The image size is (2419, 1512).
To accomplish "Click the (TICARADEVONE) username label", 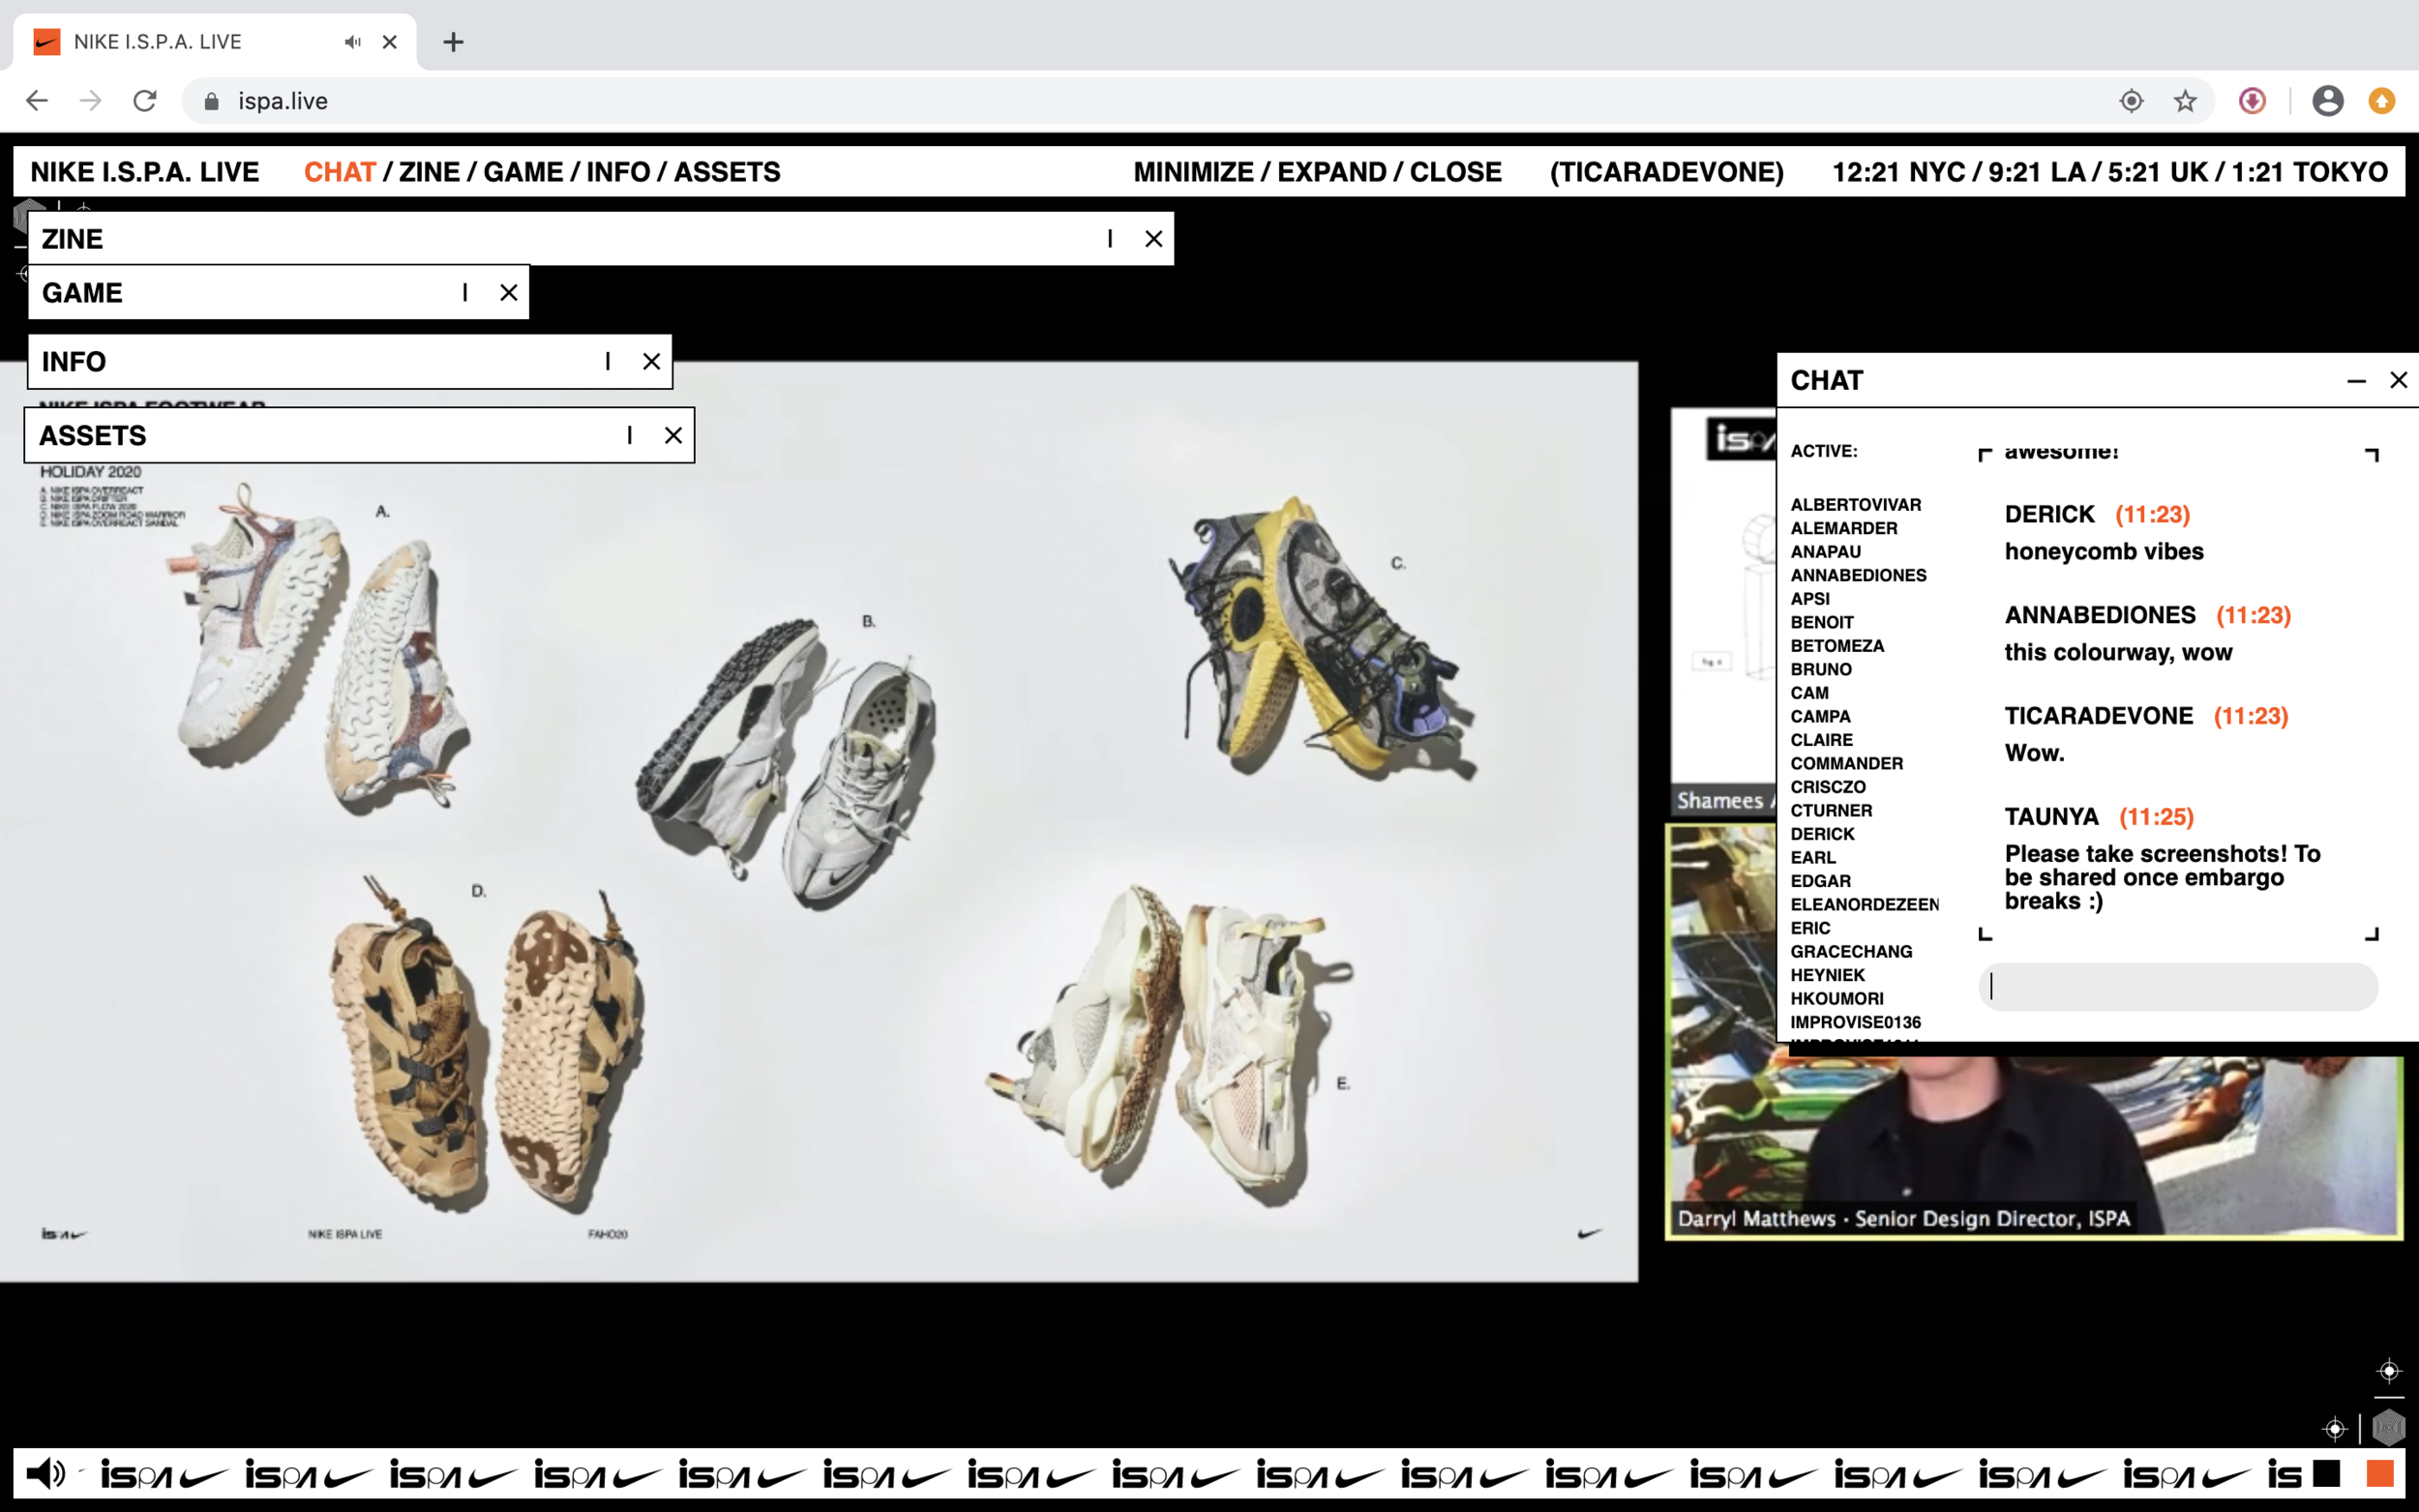I will tap(1667, 172).
